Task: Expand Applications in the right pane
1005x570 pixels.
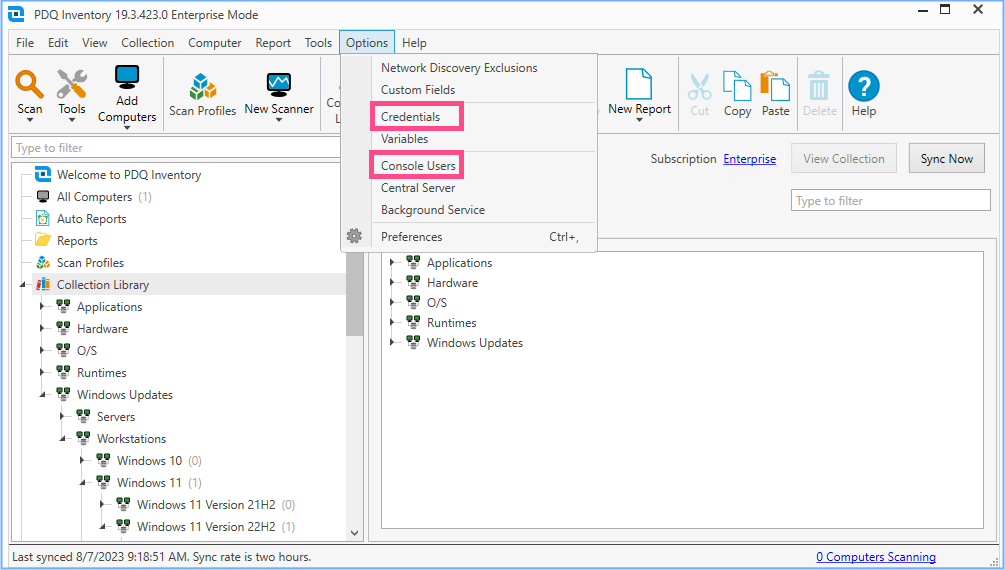Action: (x=392, y=262)
